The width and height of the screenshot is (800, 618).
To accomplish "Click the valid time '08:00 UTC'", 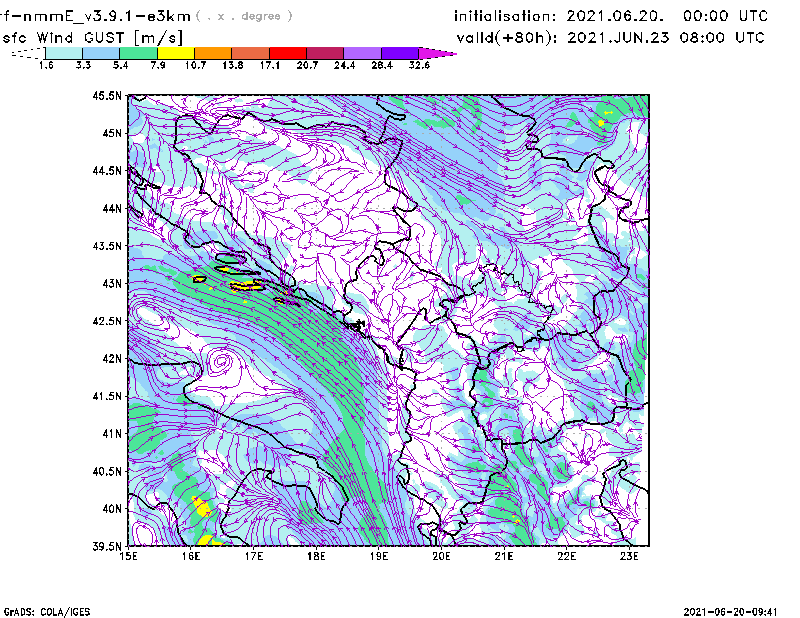I will (722, 38).
